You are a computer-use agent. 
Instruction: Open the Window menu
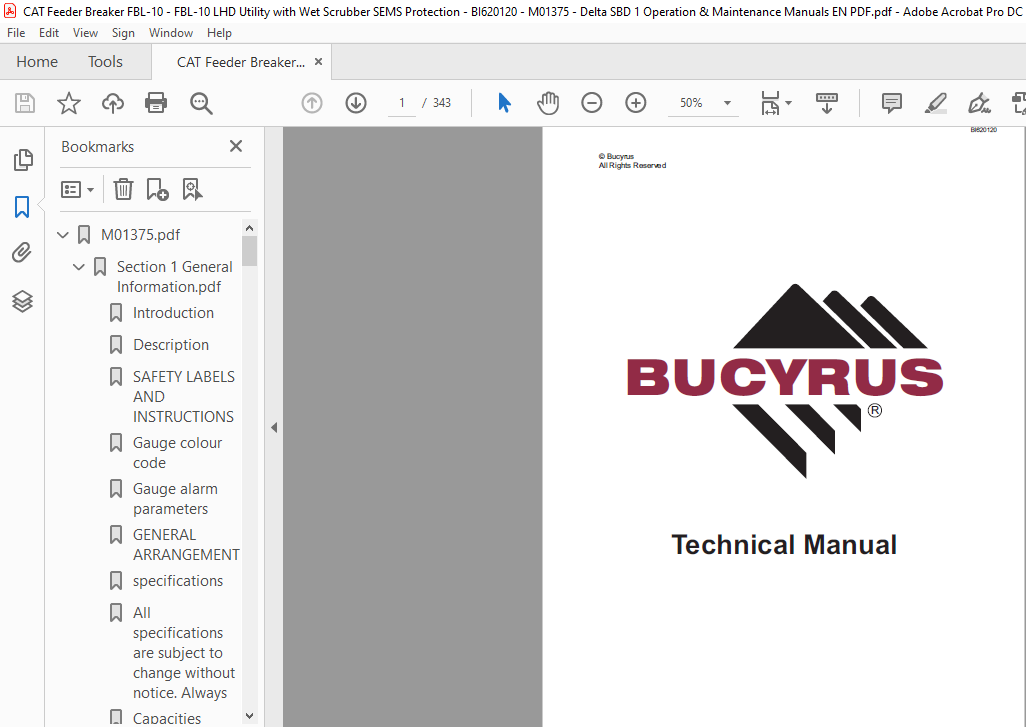pos(171,33)
